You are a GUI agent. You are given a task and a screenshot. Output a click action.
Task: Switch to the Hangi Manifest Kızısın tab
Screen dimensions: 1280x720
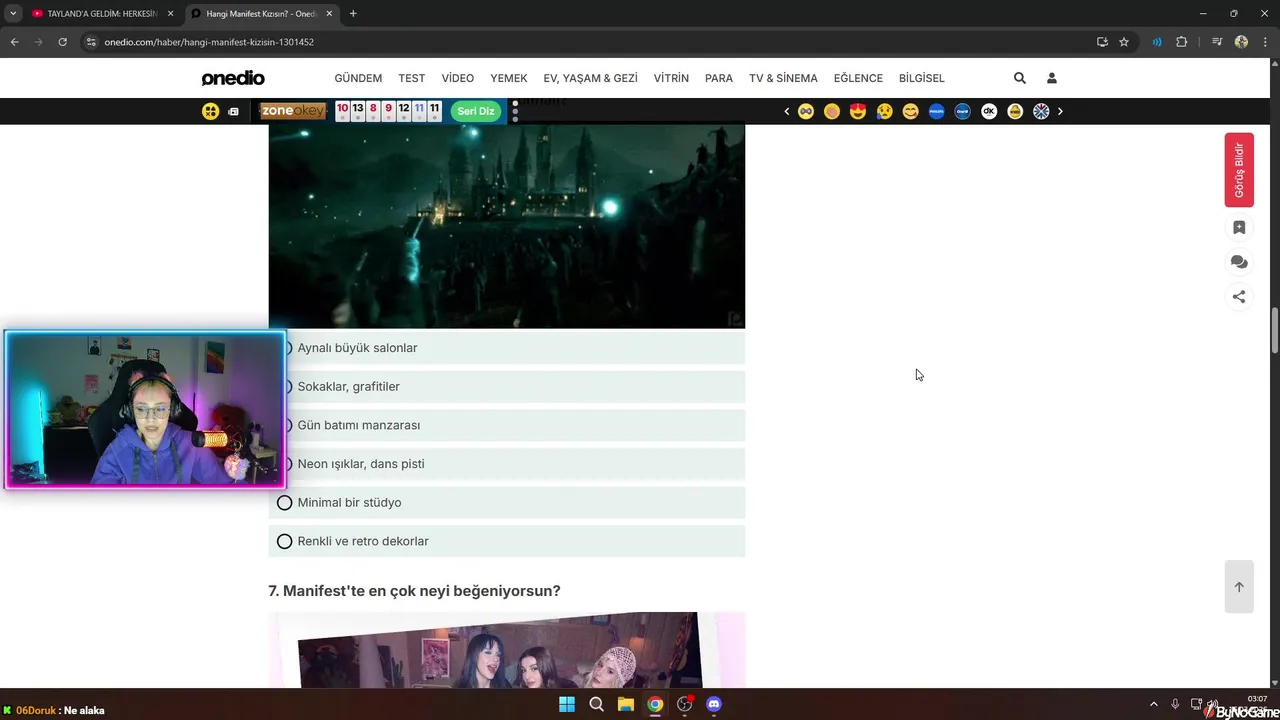263,14
